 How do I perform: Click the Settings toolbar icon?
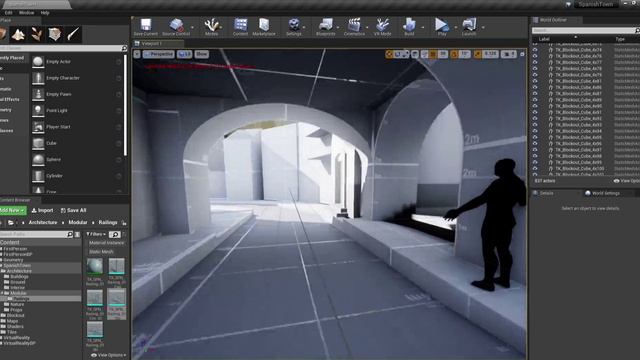click(293, 24)
